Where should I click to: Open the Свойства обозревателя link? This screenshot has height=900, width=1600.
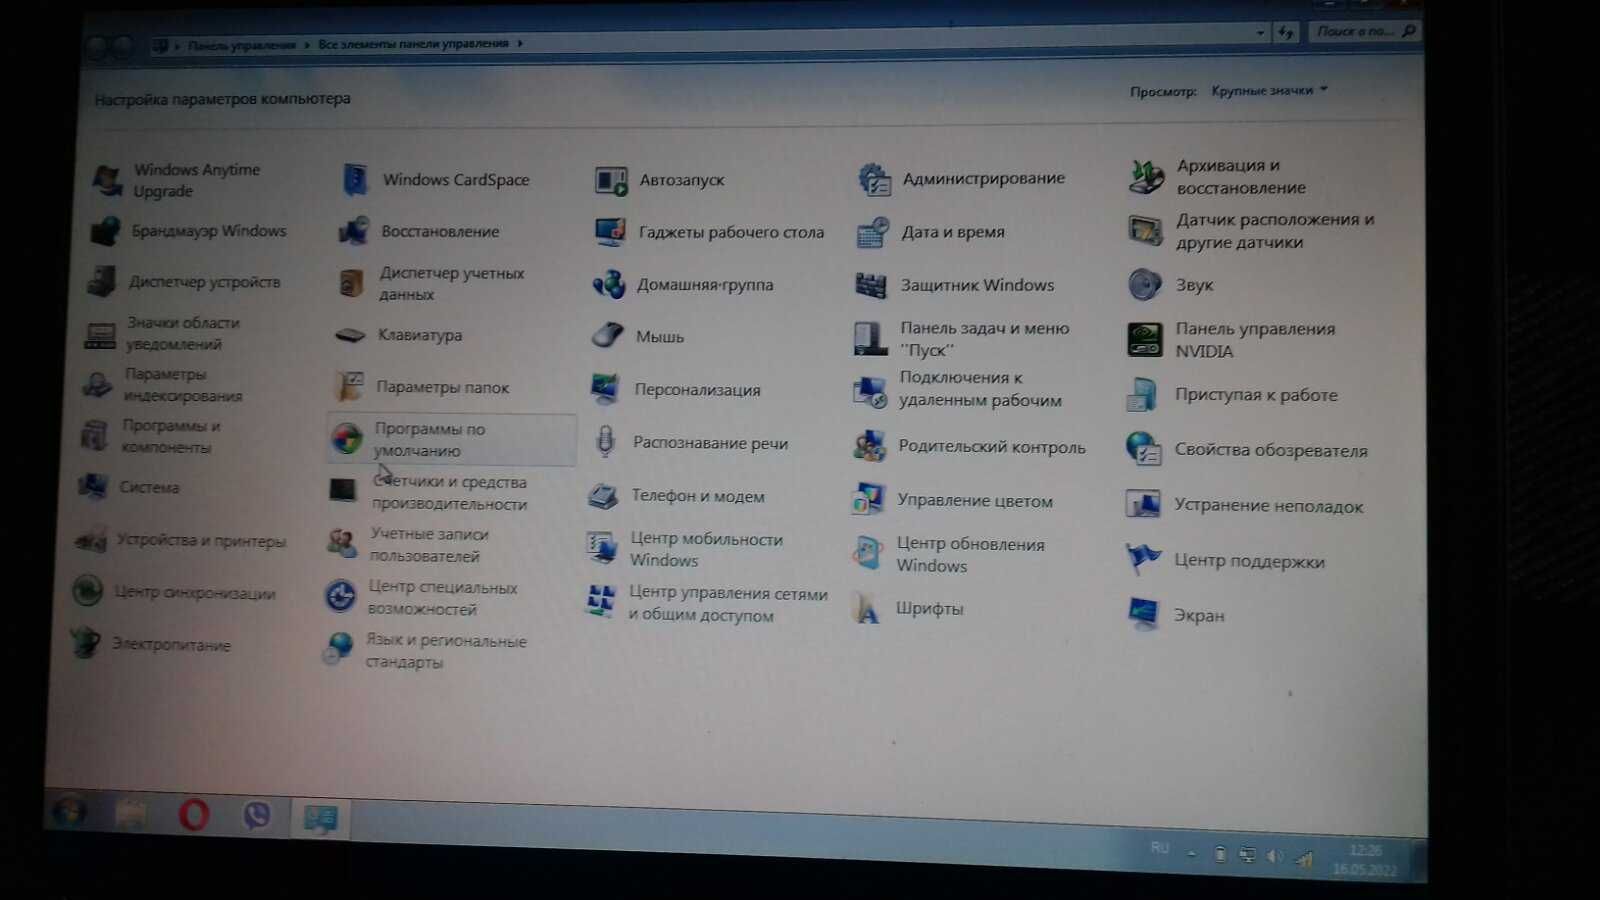(x=1271, y=450)
